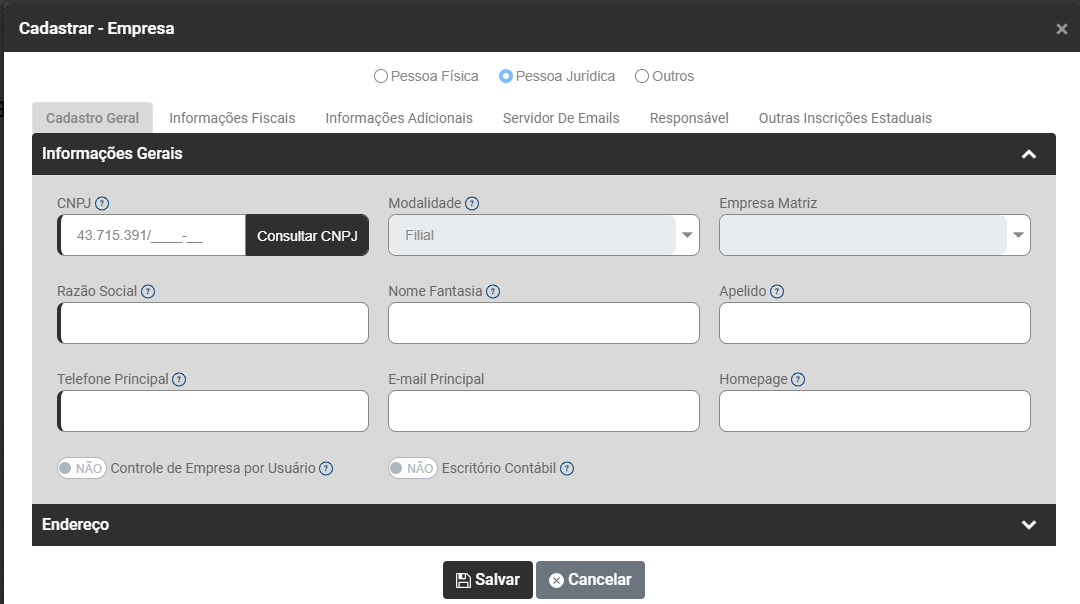Viewport: 1080px width, 604px height.
Task: Switch to the Informações Fiscais tab
Action: (x=232, y=118)
